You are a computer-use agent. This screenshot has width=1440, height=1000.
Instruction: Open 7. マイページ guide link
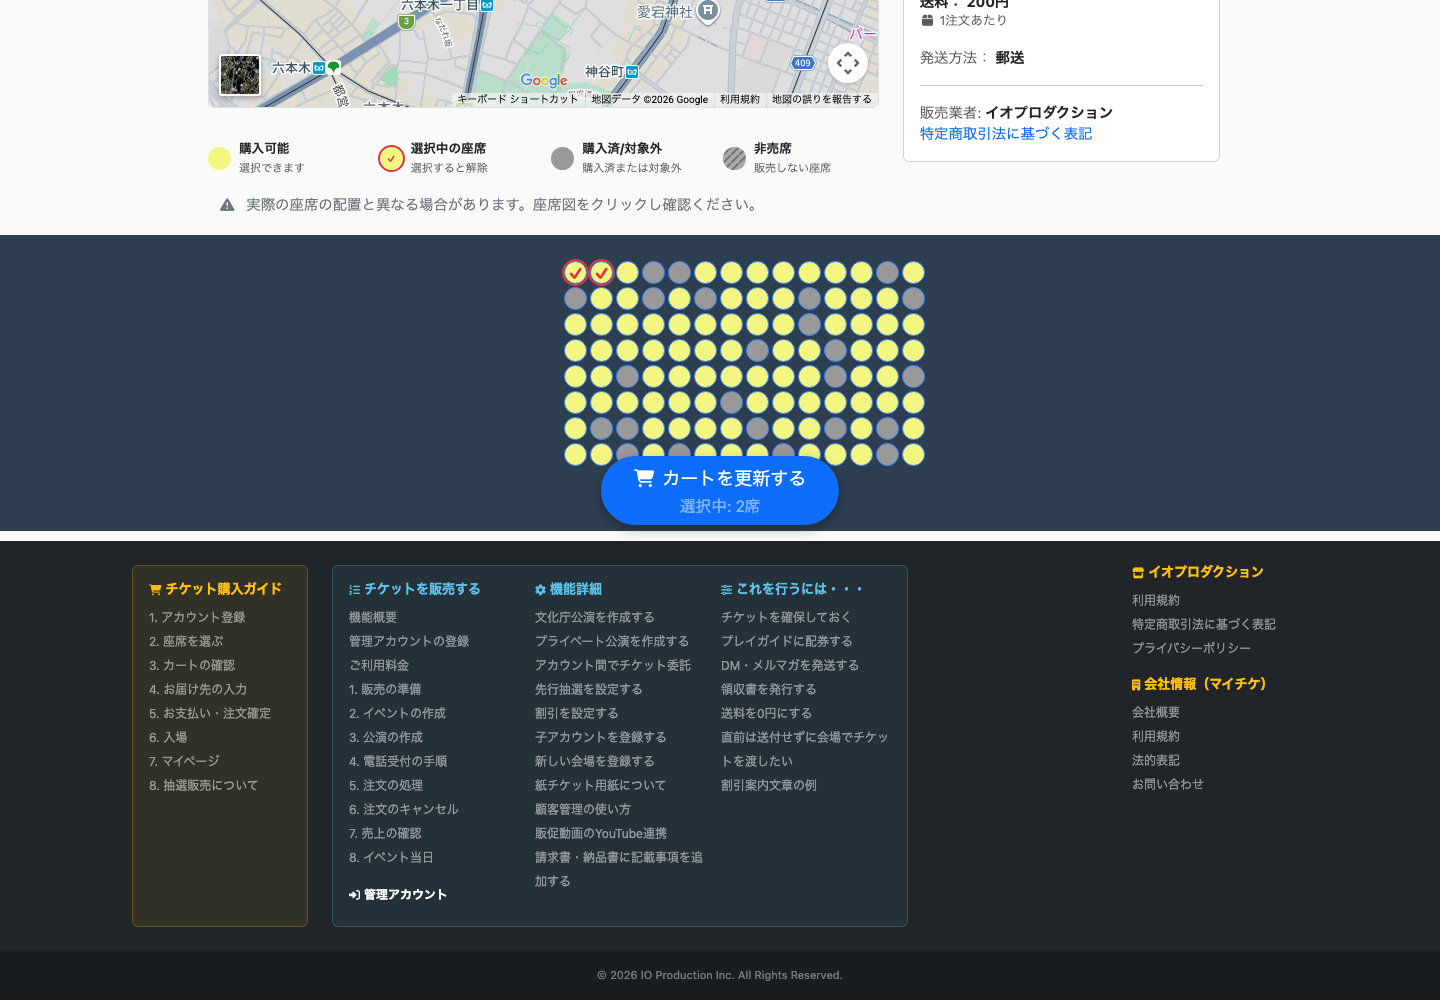coord(184,762)
